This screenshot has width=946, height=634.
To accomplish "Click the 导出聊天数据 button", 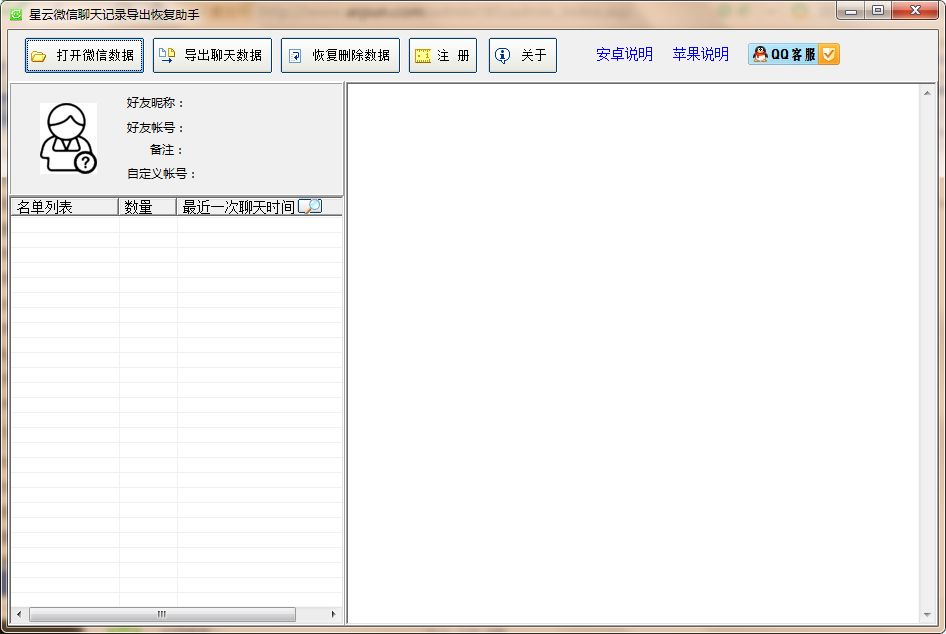I will (212, 55).
